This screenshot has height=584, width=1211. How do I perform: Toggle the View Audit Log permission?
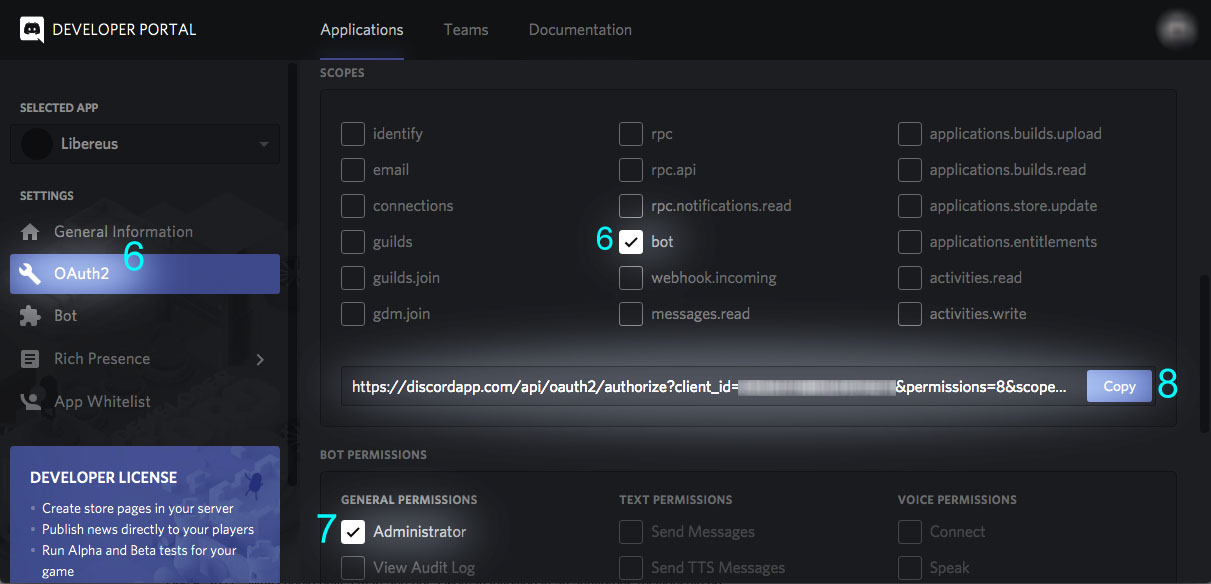(x=353, y=568)
